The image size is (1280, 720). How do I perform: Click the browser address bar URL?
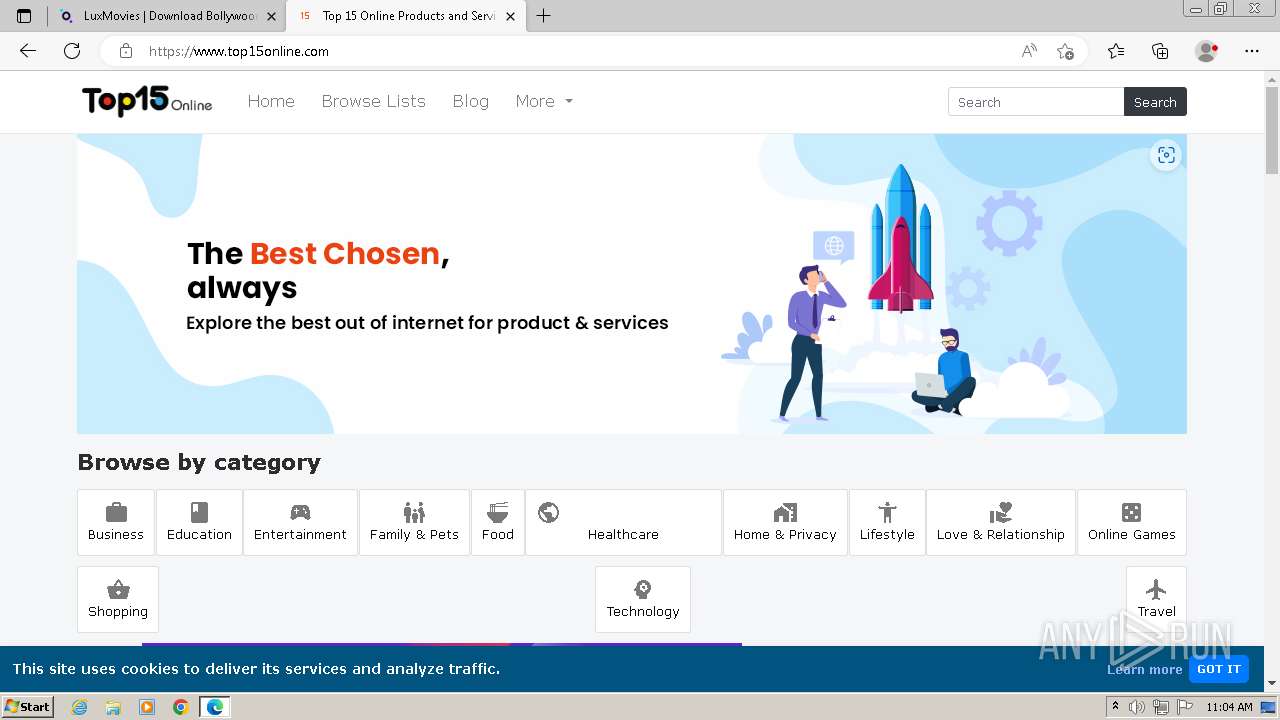click(239, 51)
